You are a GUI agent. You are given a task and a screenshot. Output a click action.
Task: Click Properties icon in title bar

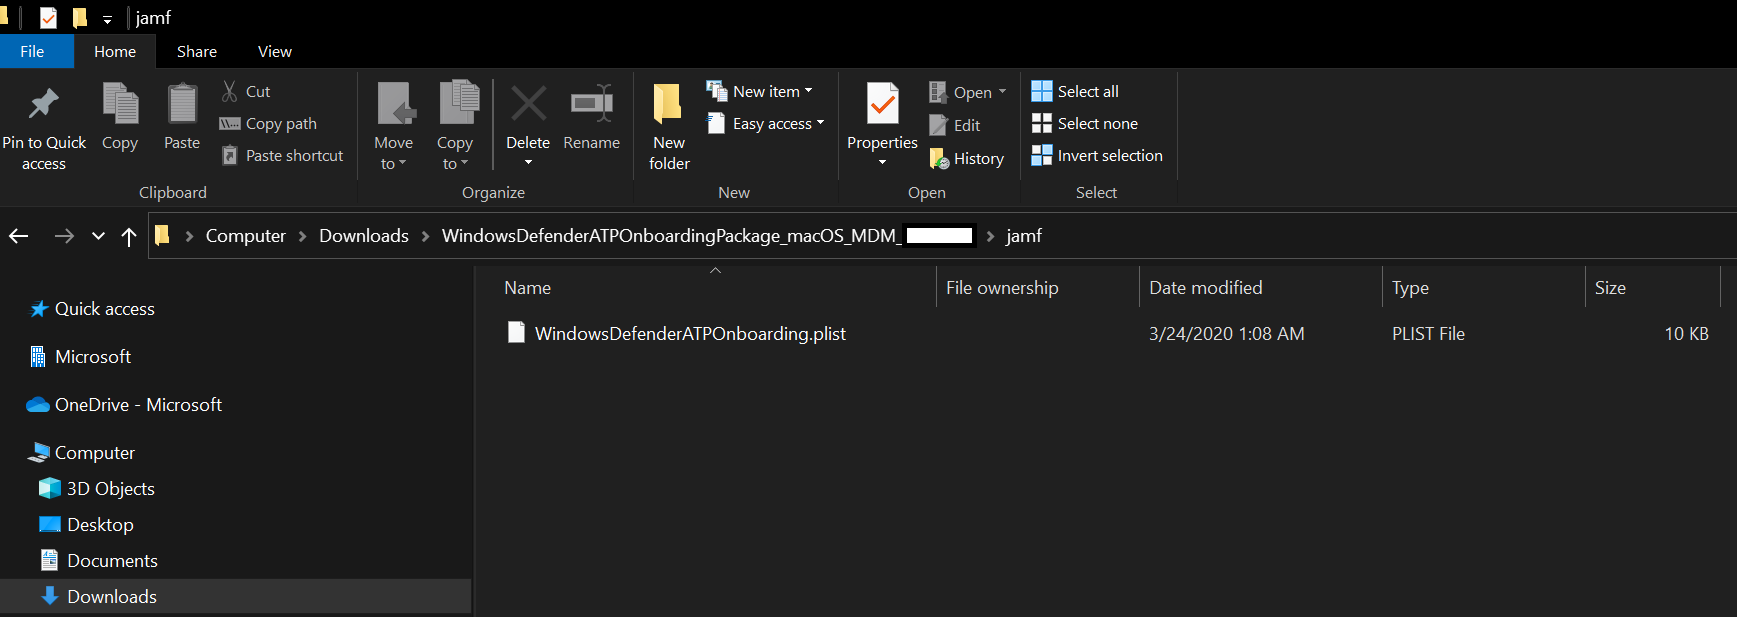(48, 17)
